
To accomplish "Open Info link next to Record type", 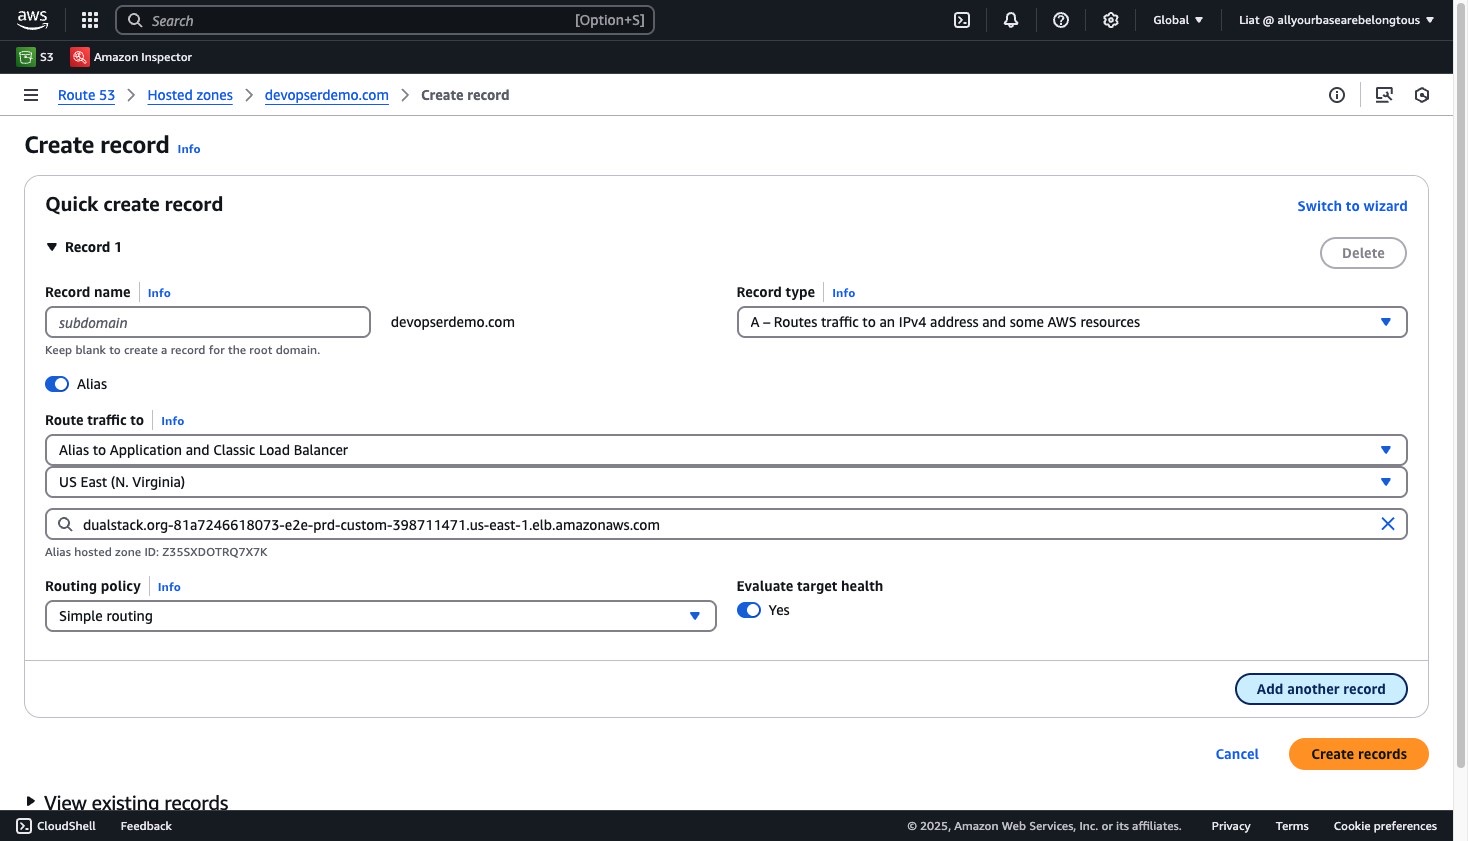I will 843,293.
